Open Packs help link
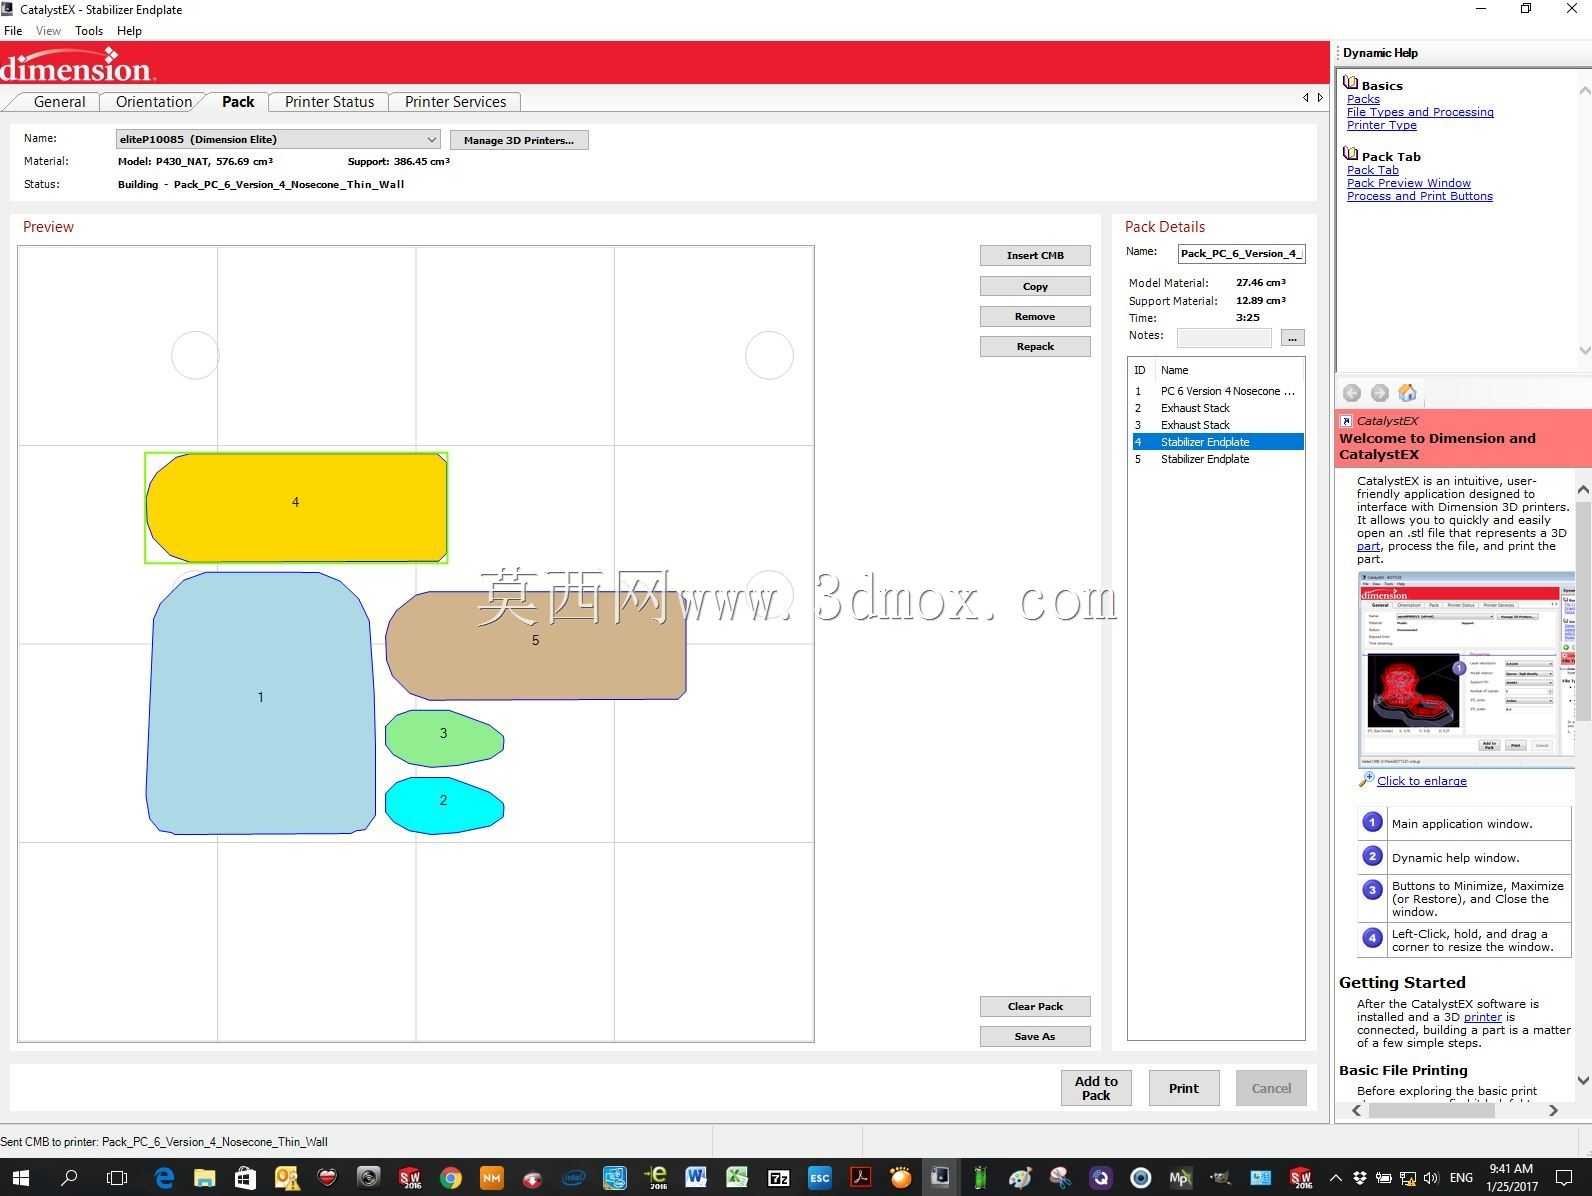 pos(1363,99)
